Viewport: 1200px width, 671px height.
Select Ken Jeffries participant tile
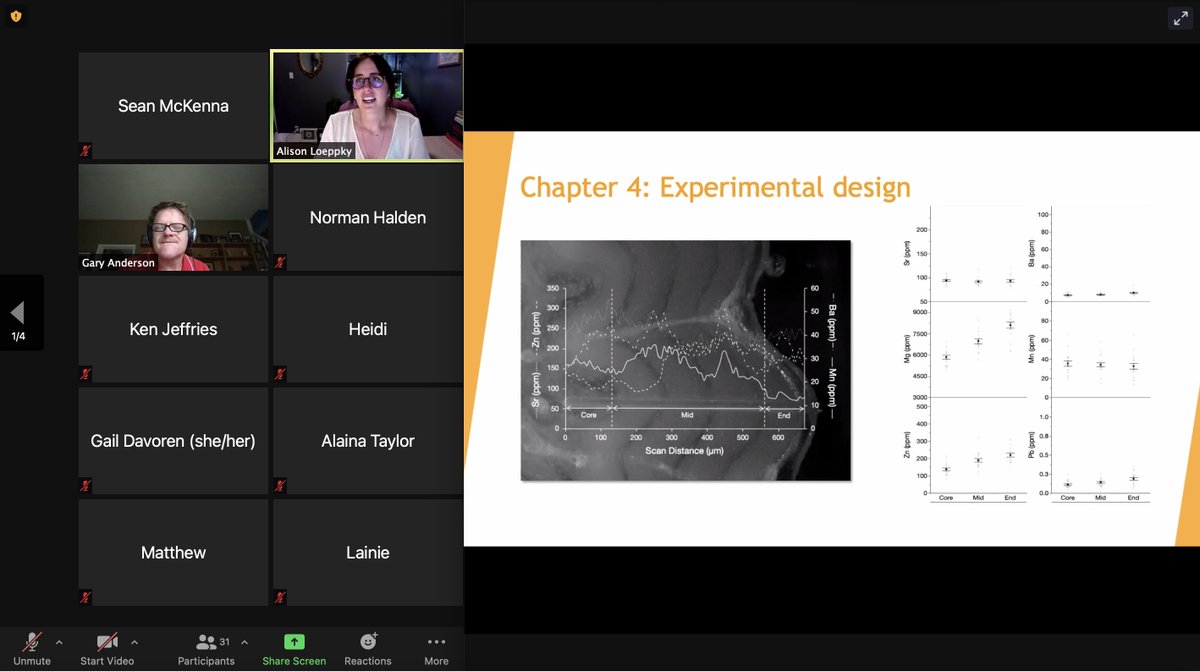173,329
